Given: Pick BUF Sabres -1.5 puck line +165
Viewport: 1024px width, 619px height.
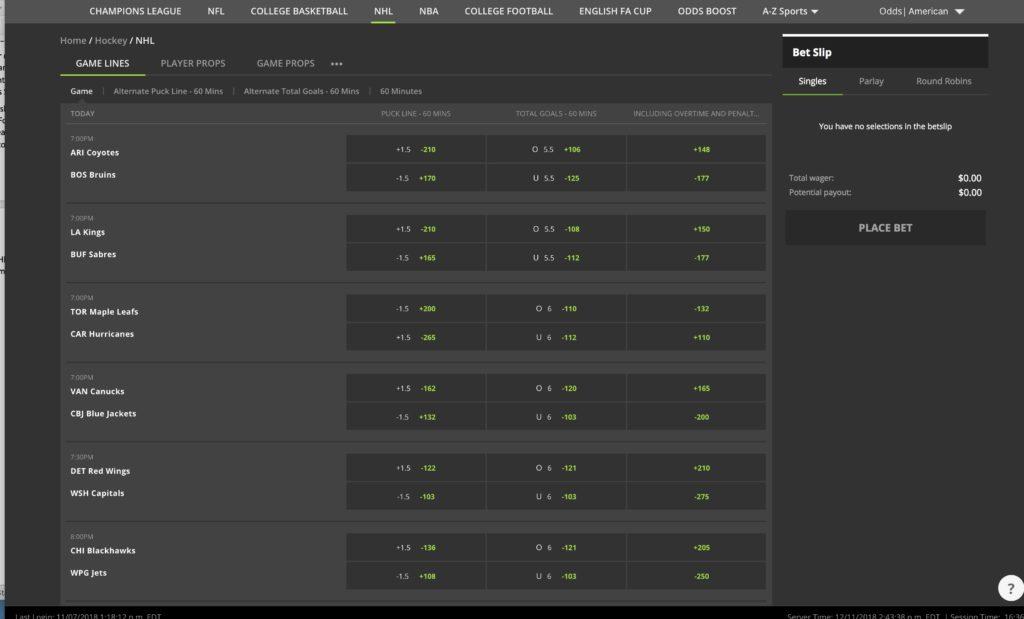Looking at the screenshot, I should [416, 258].
